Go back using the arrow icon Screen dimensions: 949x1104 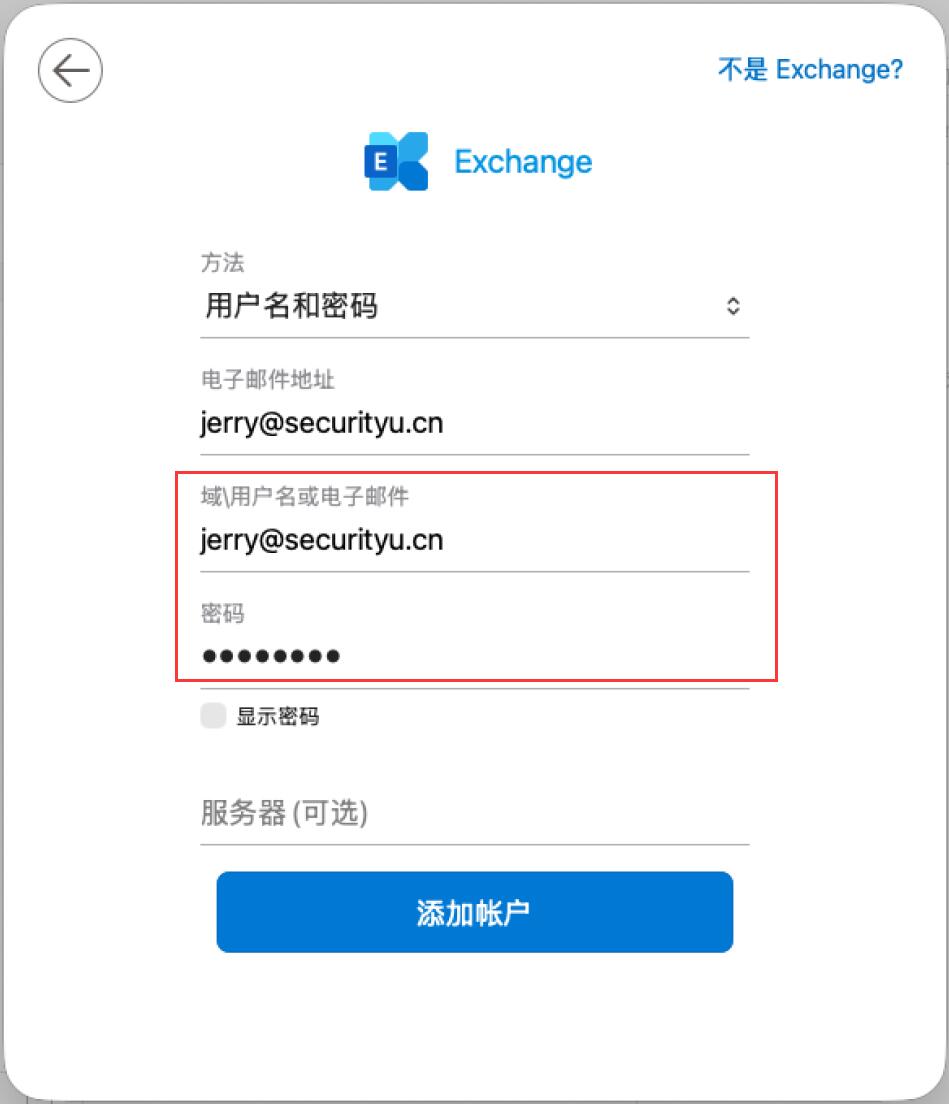(x=70, y=70)
